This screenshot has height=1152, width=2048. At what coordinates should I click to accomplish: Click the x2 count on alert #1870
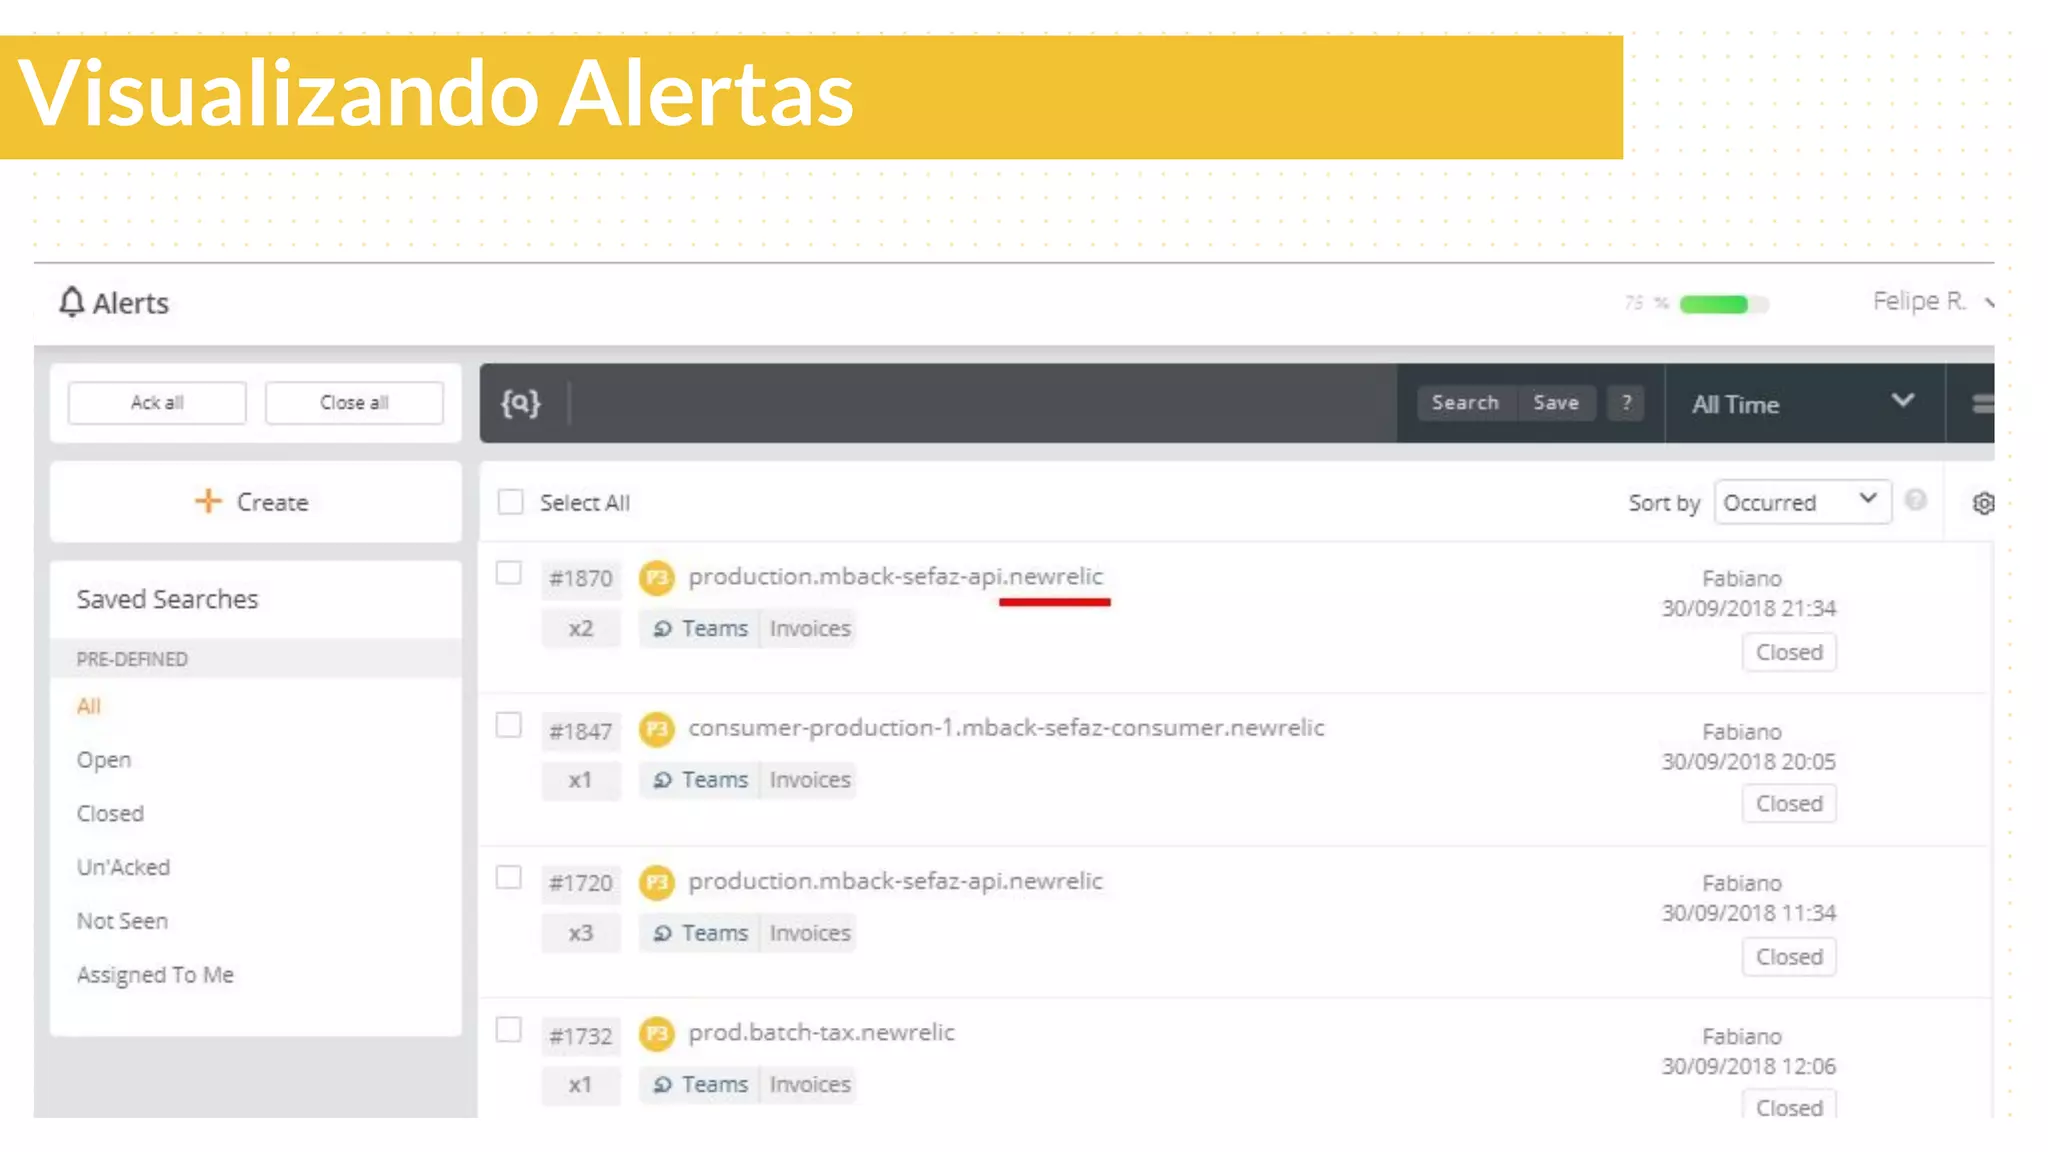point(581,629)
